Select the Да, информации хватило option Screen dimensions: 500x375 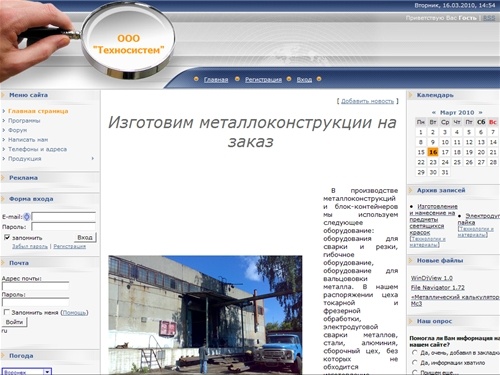tap(415, 363)
